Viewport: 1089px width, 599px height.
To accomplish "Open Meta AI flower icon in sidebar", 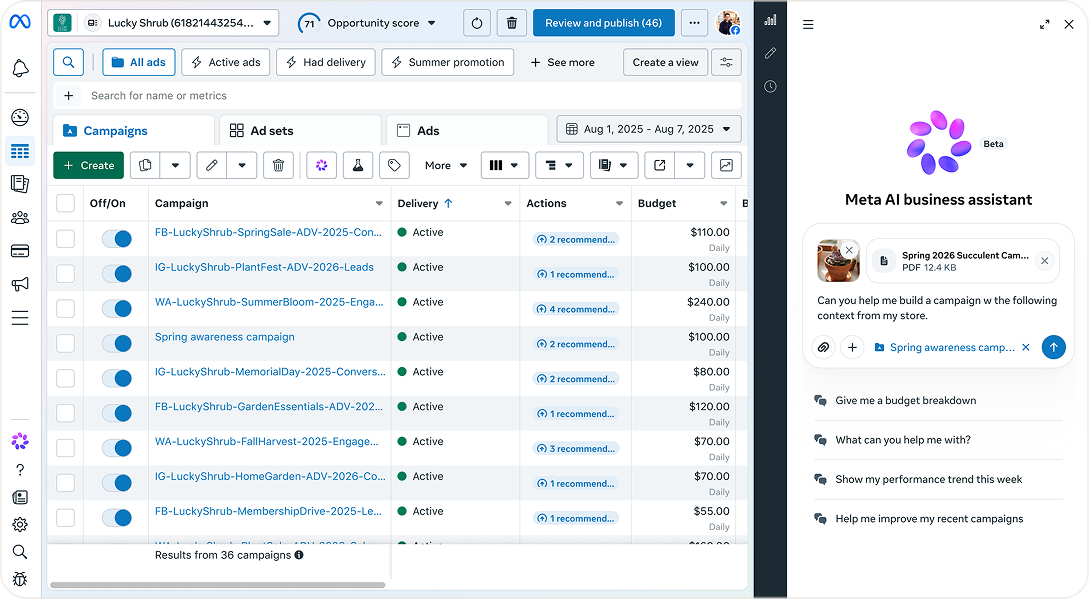I will coord(20,441).
